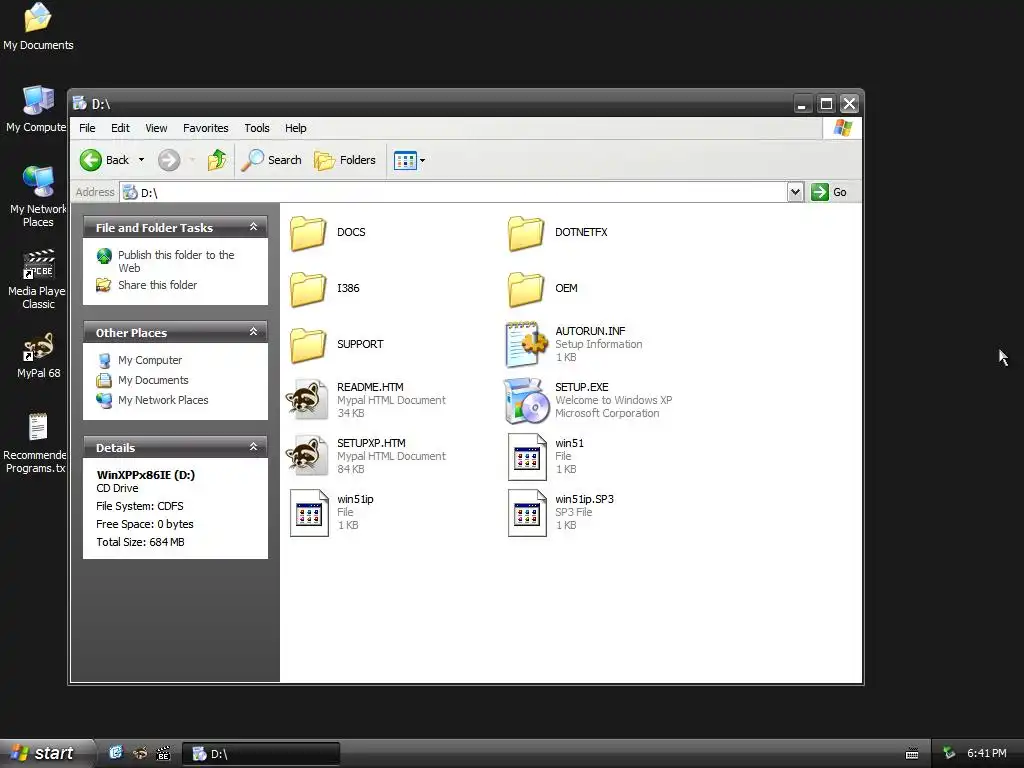The width and height of the screenshot is (1024, 768).
Task: Select the I386 folder icon
Action: [x=308, y=289]
